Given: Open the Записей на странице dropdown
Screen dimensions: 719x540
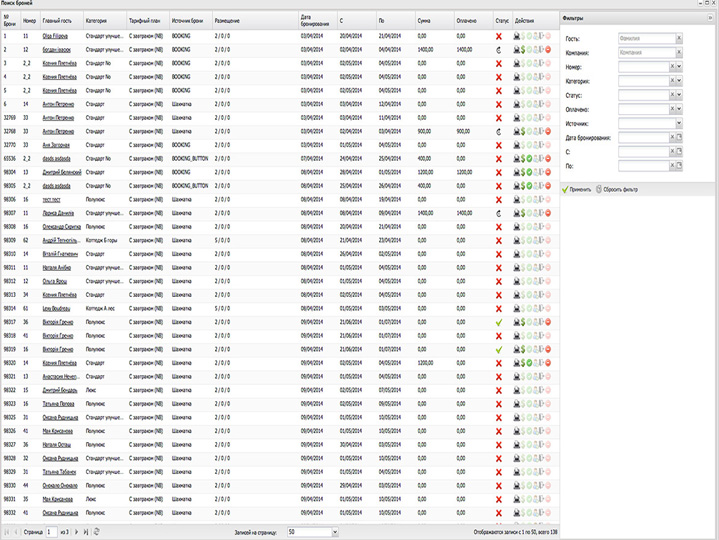Looking at the screenshot, I should click(335, 533).
